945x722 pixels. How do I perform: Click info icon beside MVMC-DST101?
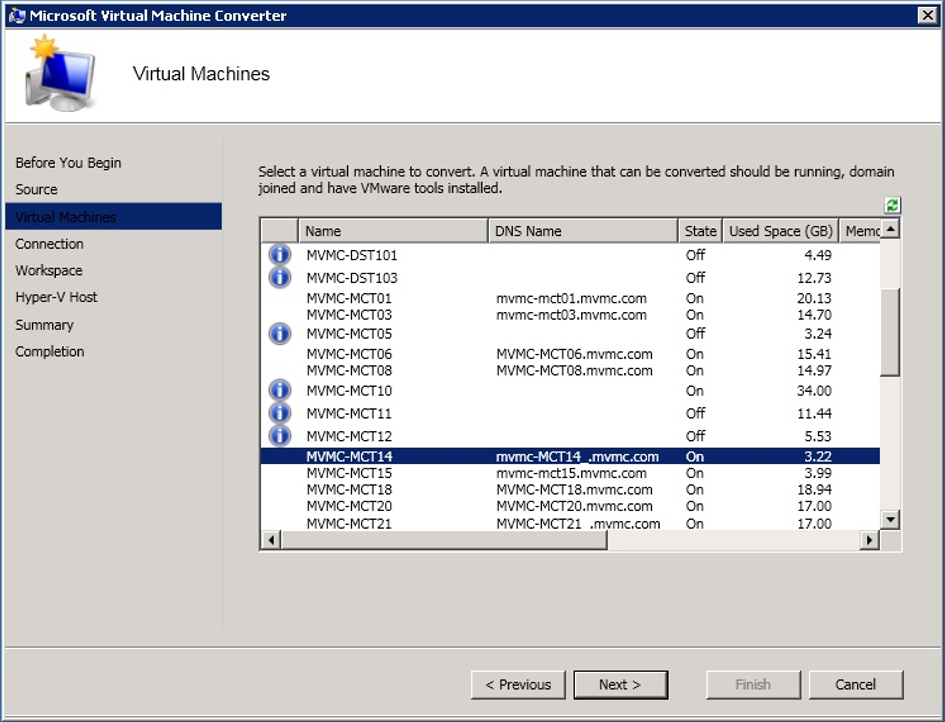280,255
